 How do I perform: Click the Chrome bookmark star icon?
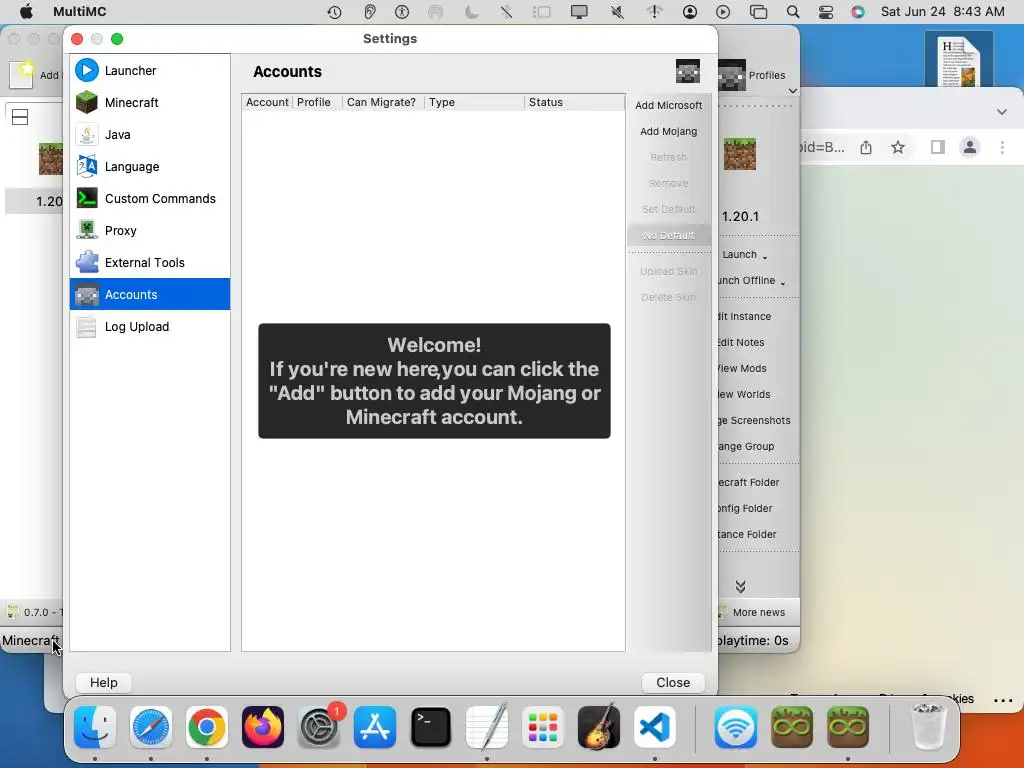coord(898,148)
